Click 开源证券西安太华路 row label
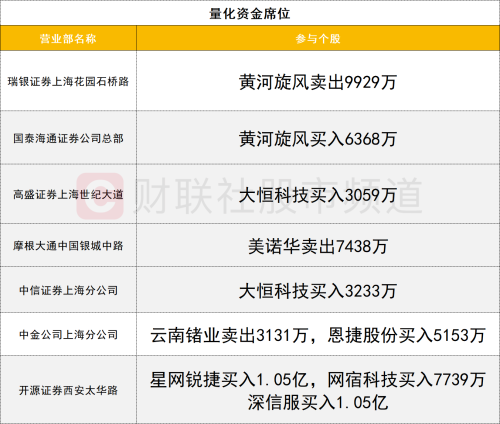The image size is (500, 424). (x=68, y=390)
